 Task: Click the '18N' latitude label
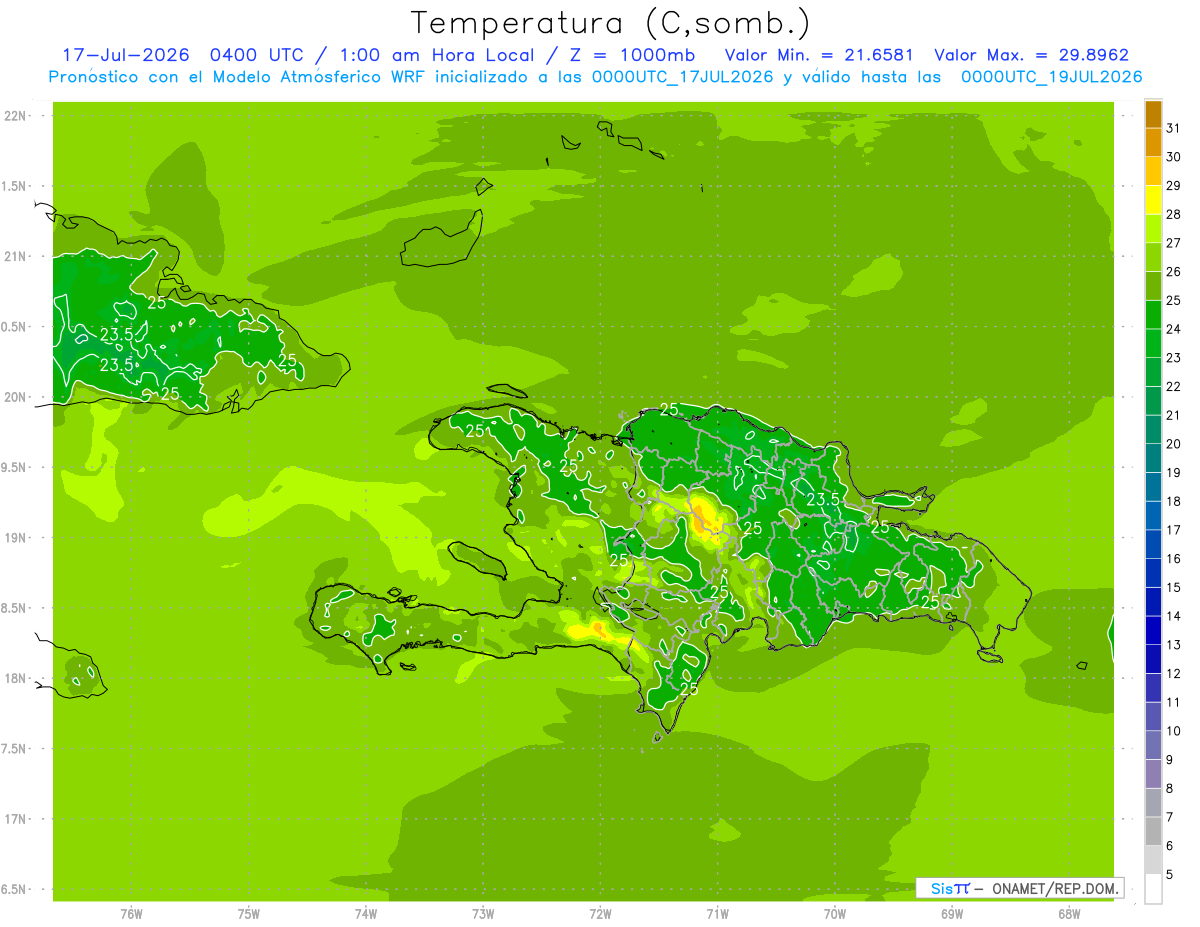click(x=15, y=679)
